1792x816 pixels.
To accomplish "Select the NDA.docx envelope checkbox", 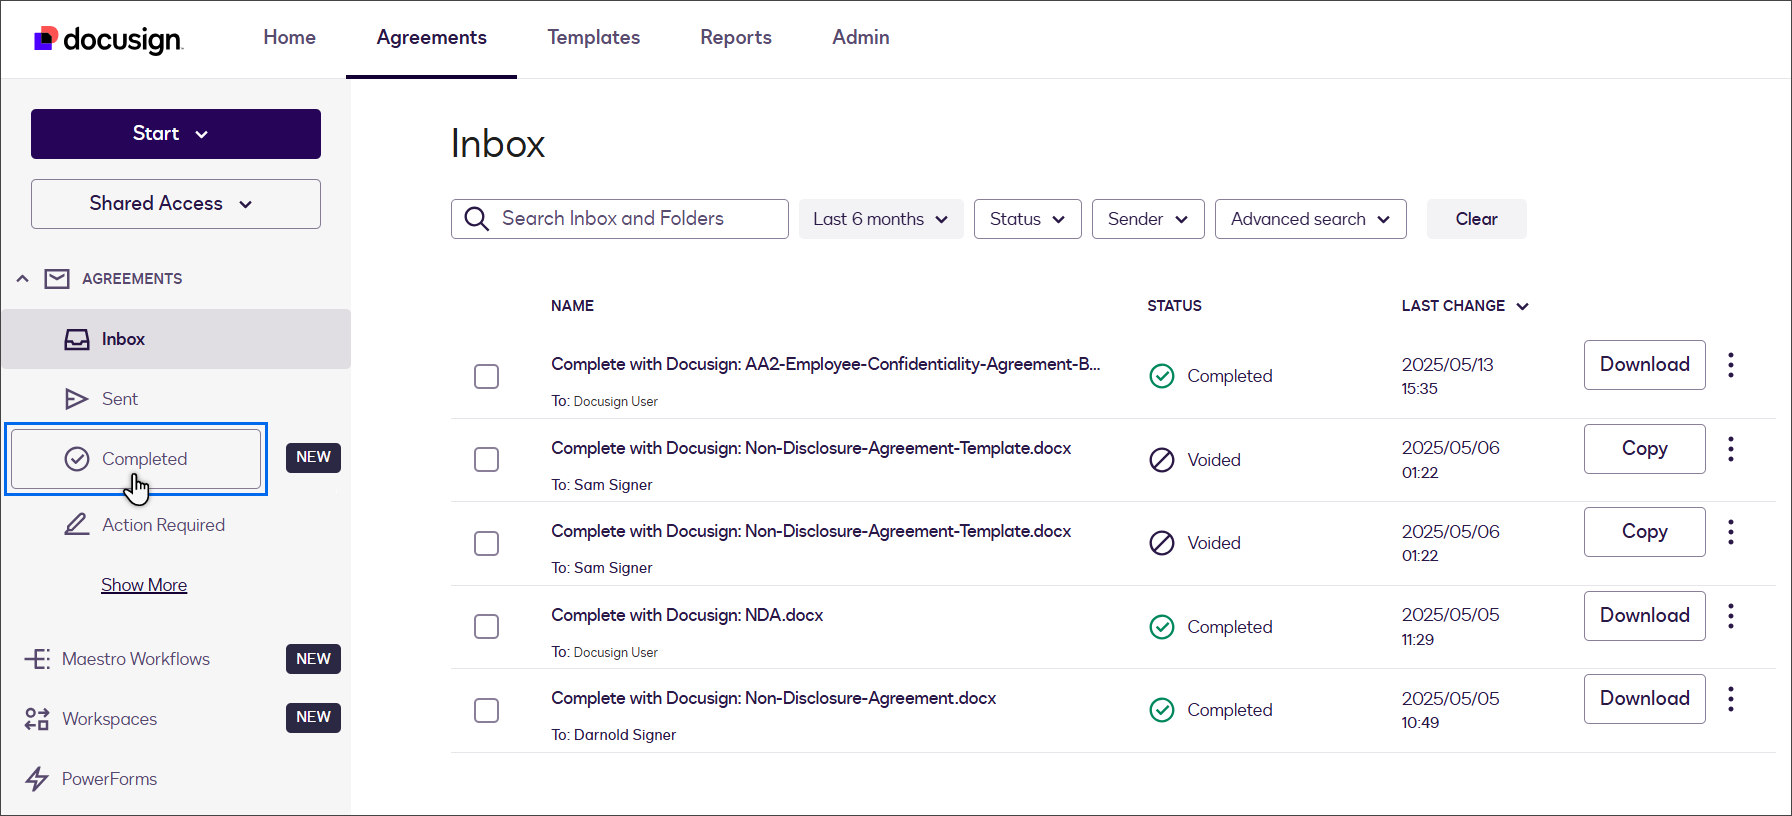I will click(486, 627).
